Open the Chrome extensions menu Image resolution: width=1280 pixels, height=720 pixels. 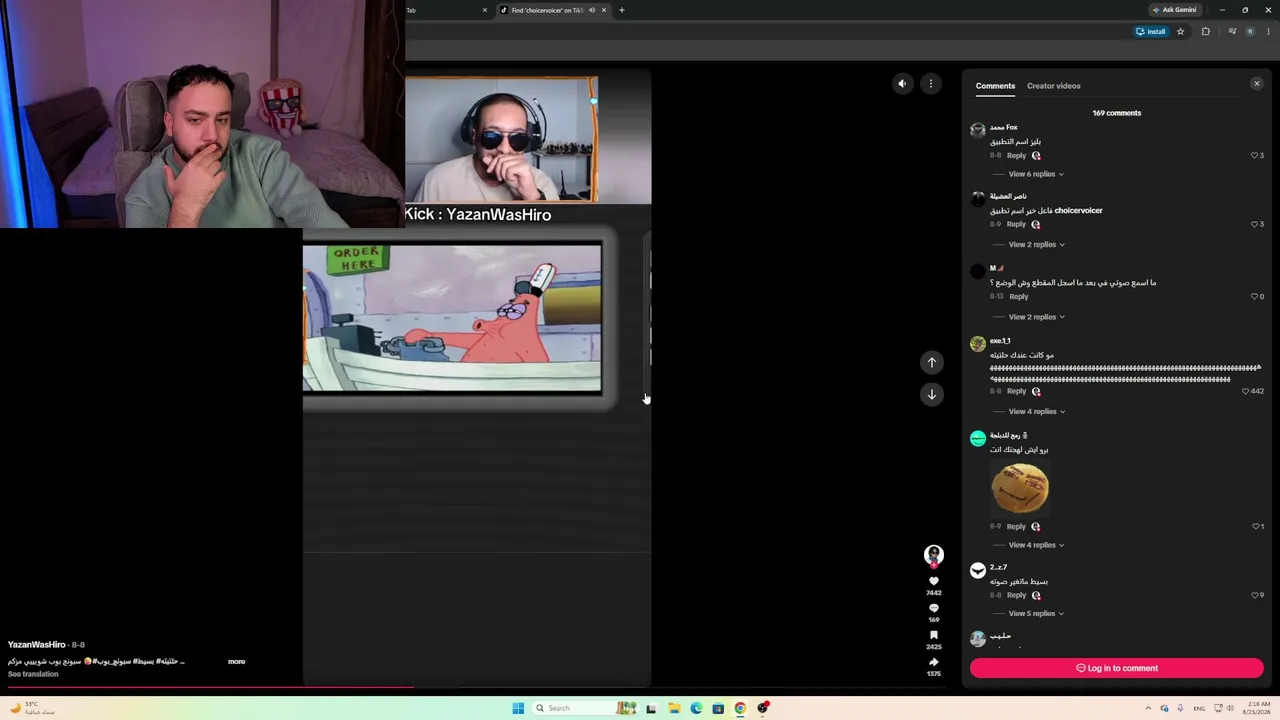tap(1205, 31)
